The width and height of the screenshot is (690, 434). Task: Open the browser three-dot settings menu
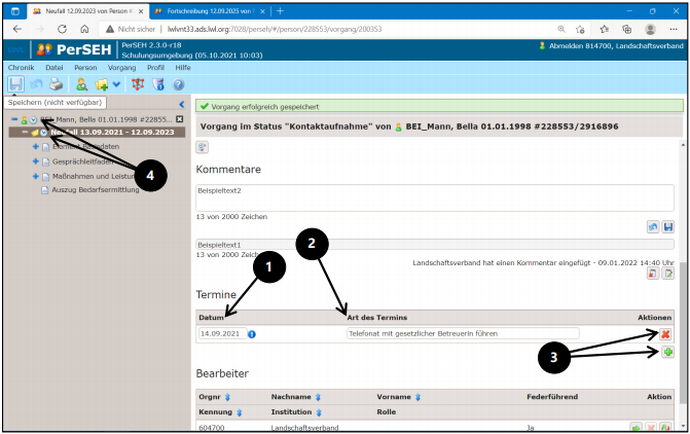point(673,29)
